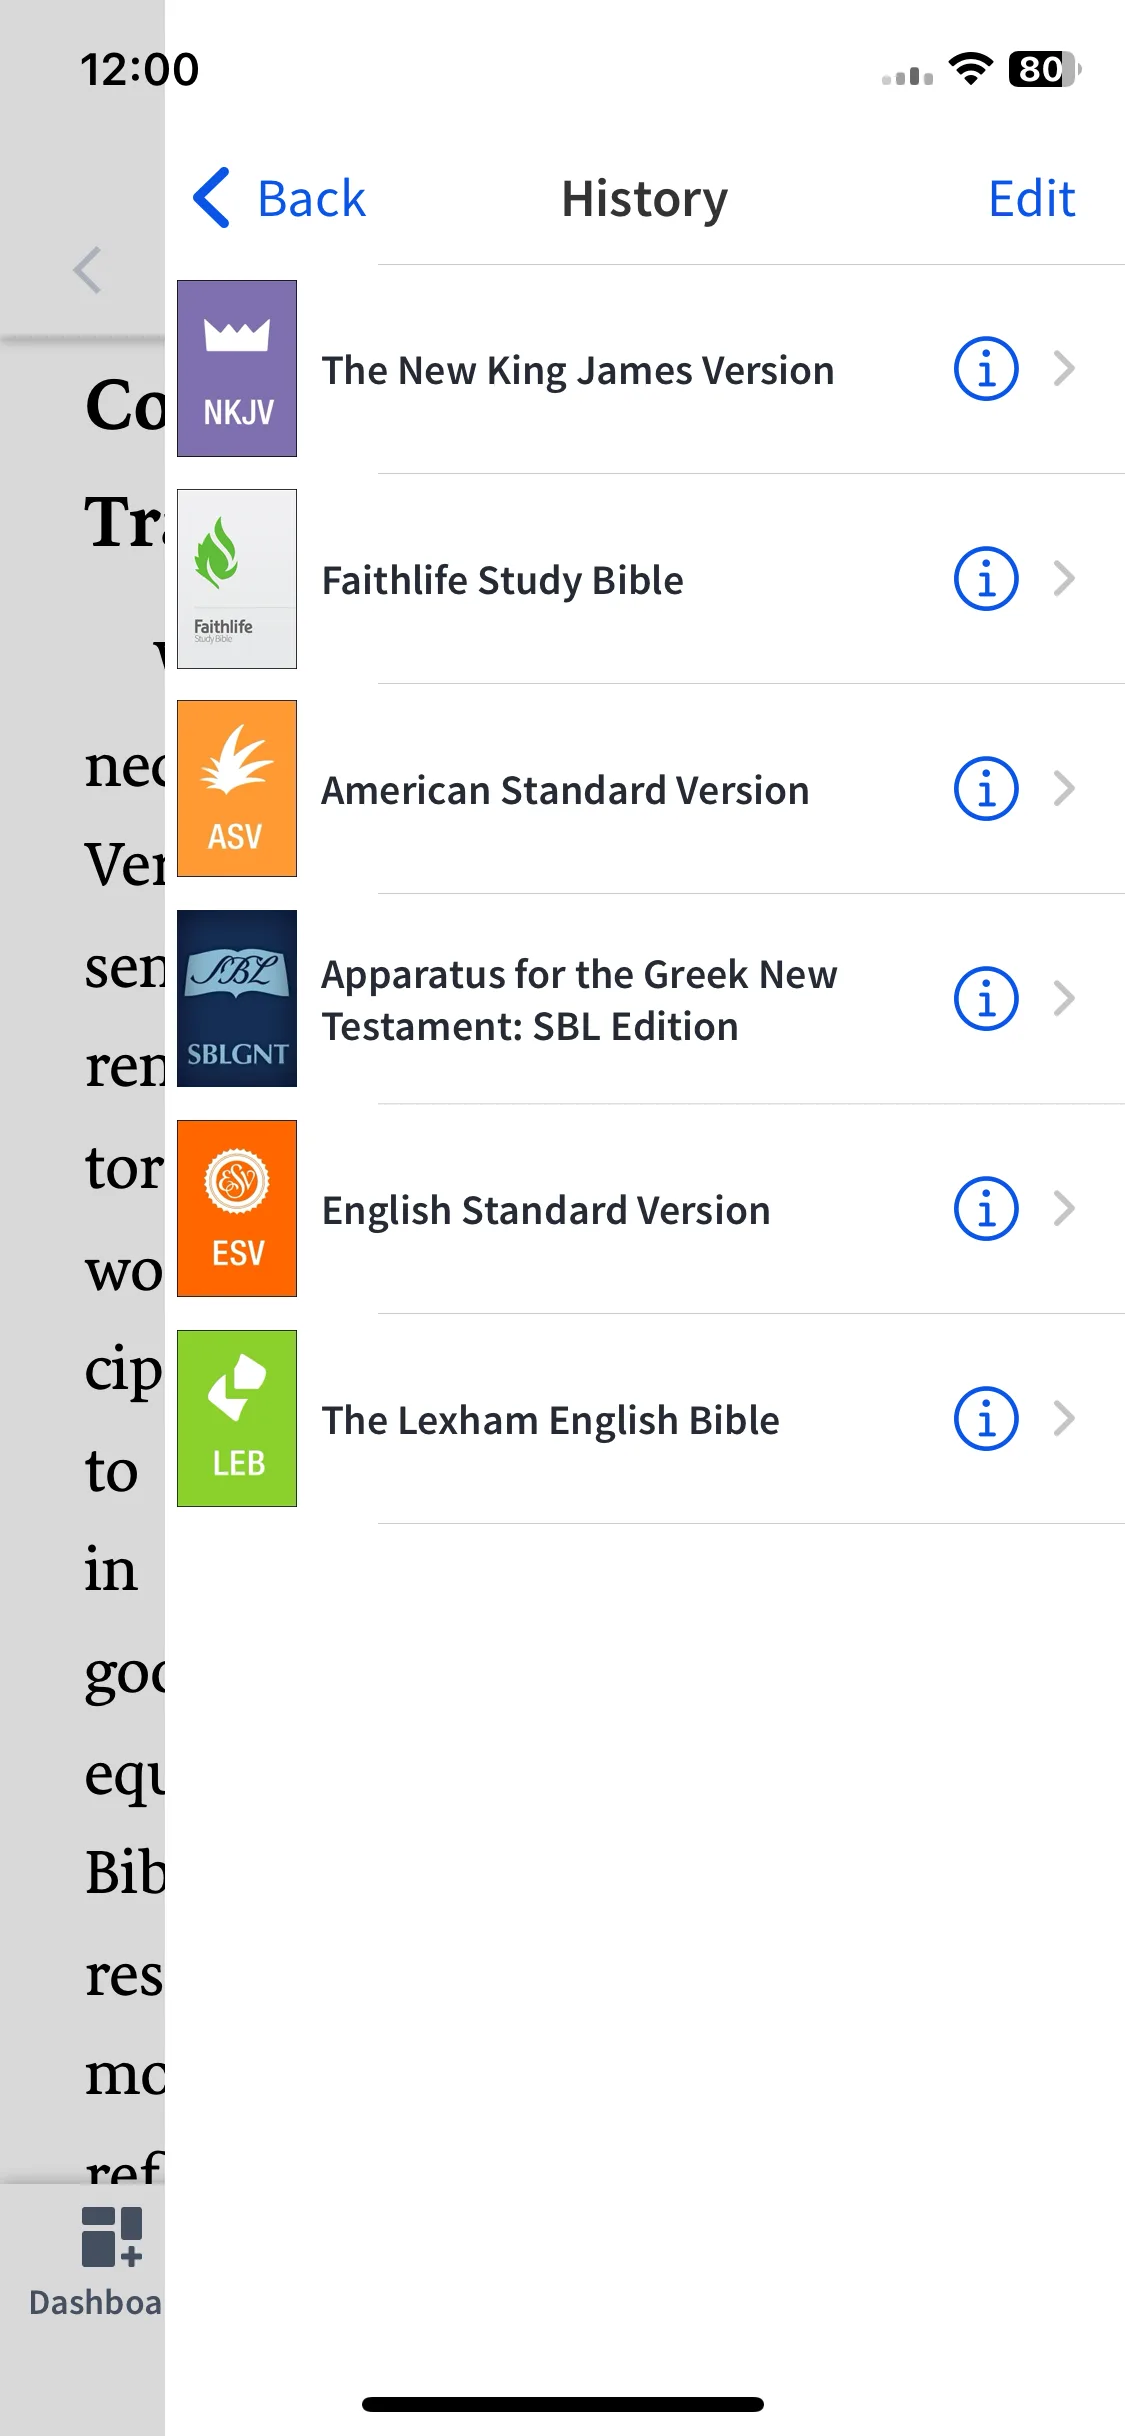Go Back from the History panel
Image resolution: width=1125 pixels, height=2436 pixels.
[x=279, y=198]
